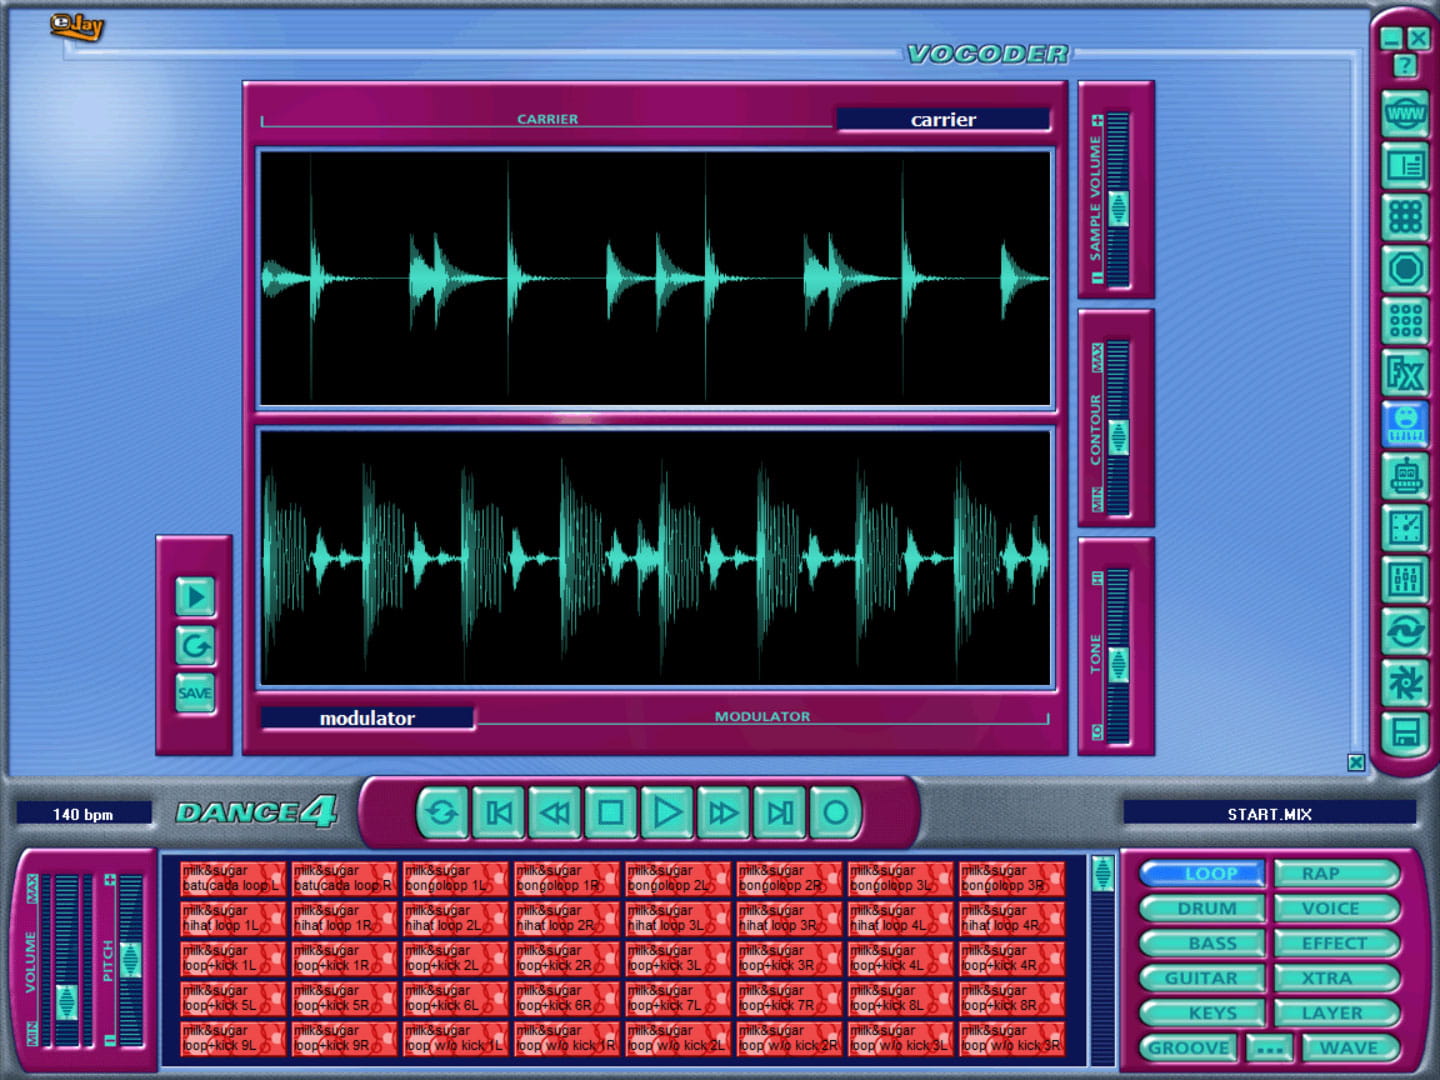The image size is (1440, 1080).
Task: Click the SAVE button in vocoder panel
Action: point(195,693)
